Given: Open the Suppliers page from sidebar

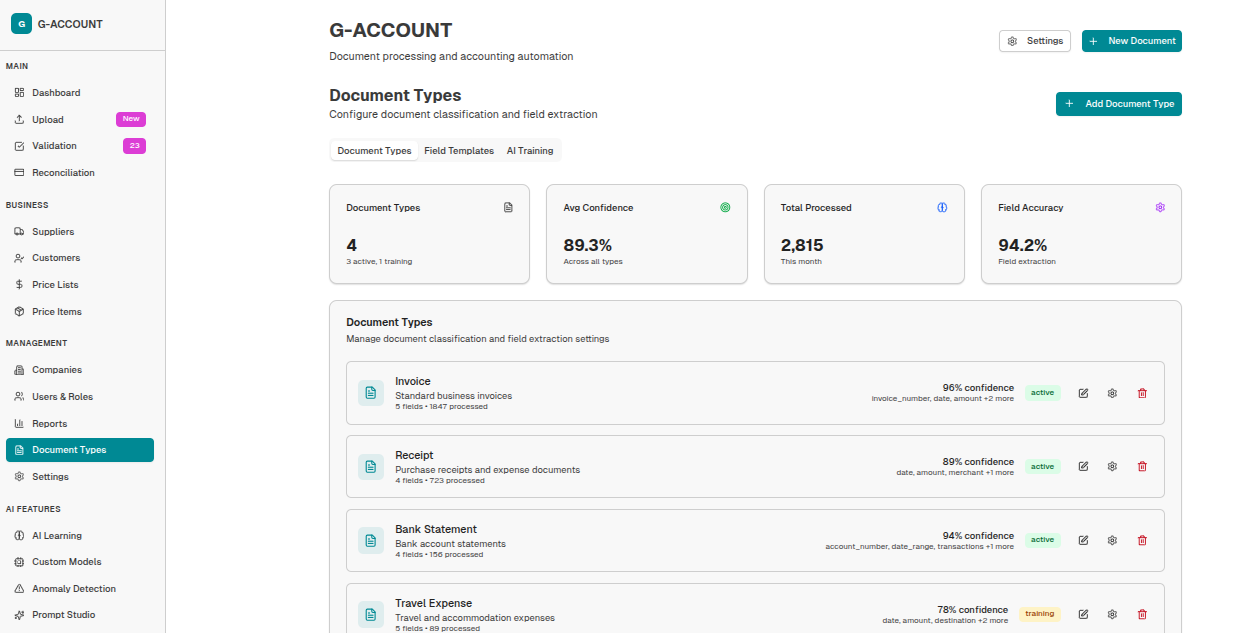Looking at the screenshot, I should [x=53, y=232].
